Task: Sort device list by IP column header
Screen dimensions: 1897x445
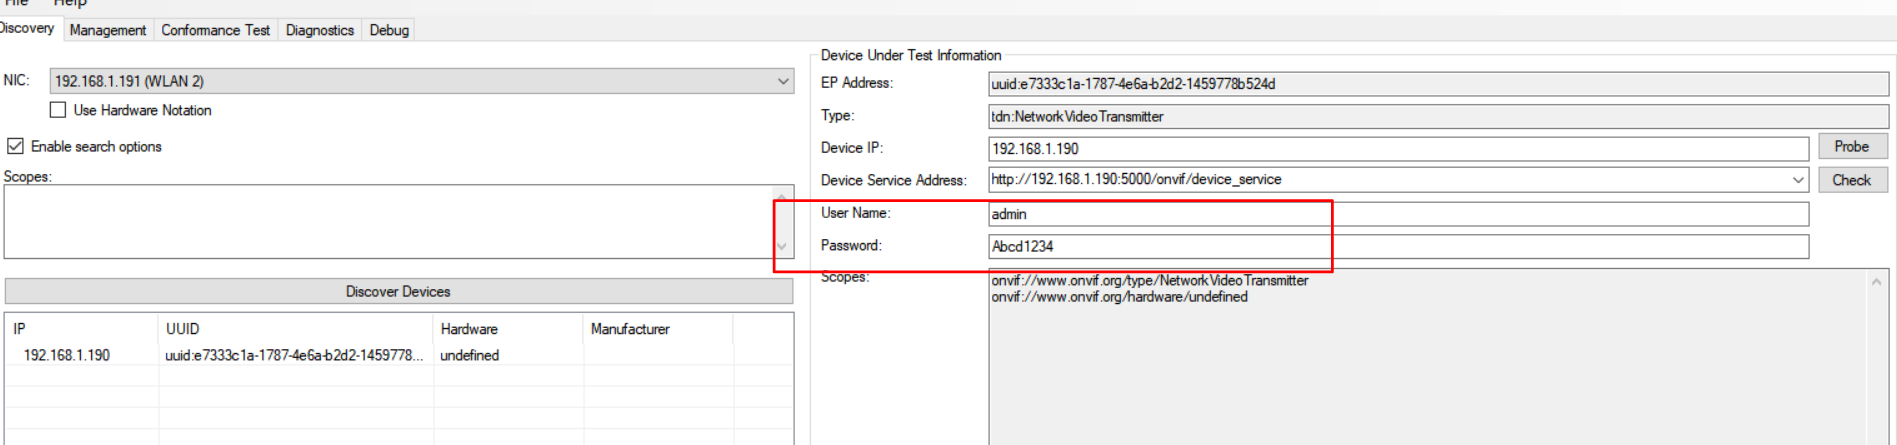Action: (82, 329)
